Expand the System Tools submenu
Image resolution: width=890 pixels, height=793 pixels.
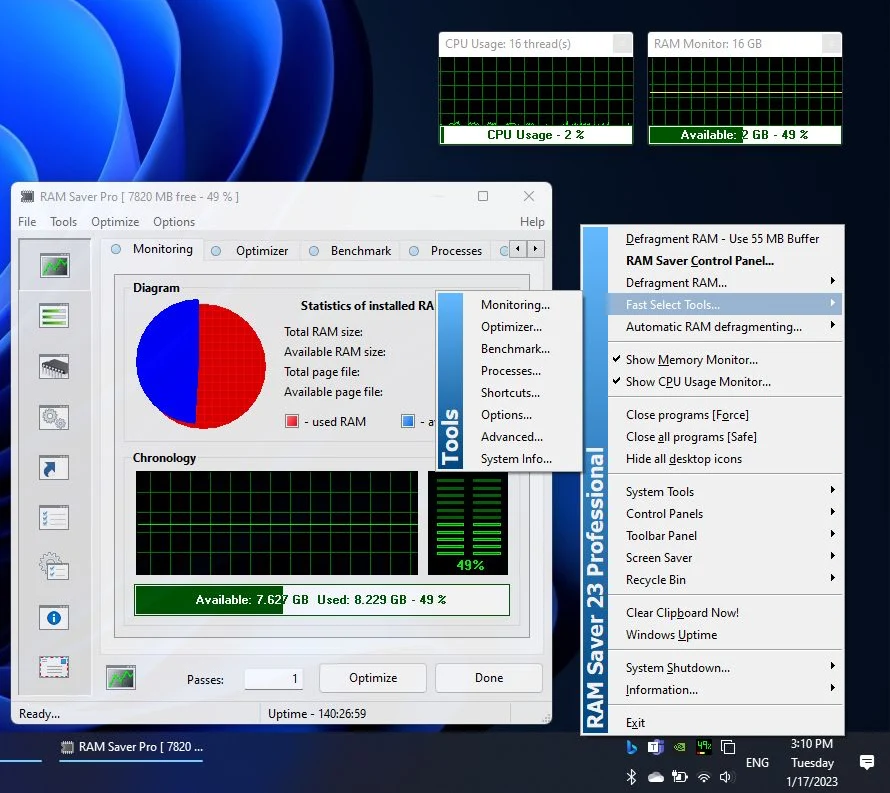(725, 492)
